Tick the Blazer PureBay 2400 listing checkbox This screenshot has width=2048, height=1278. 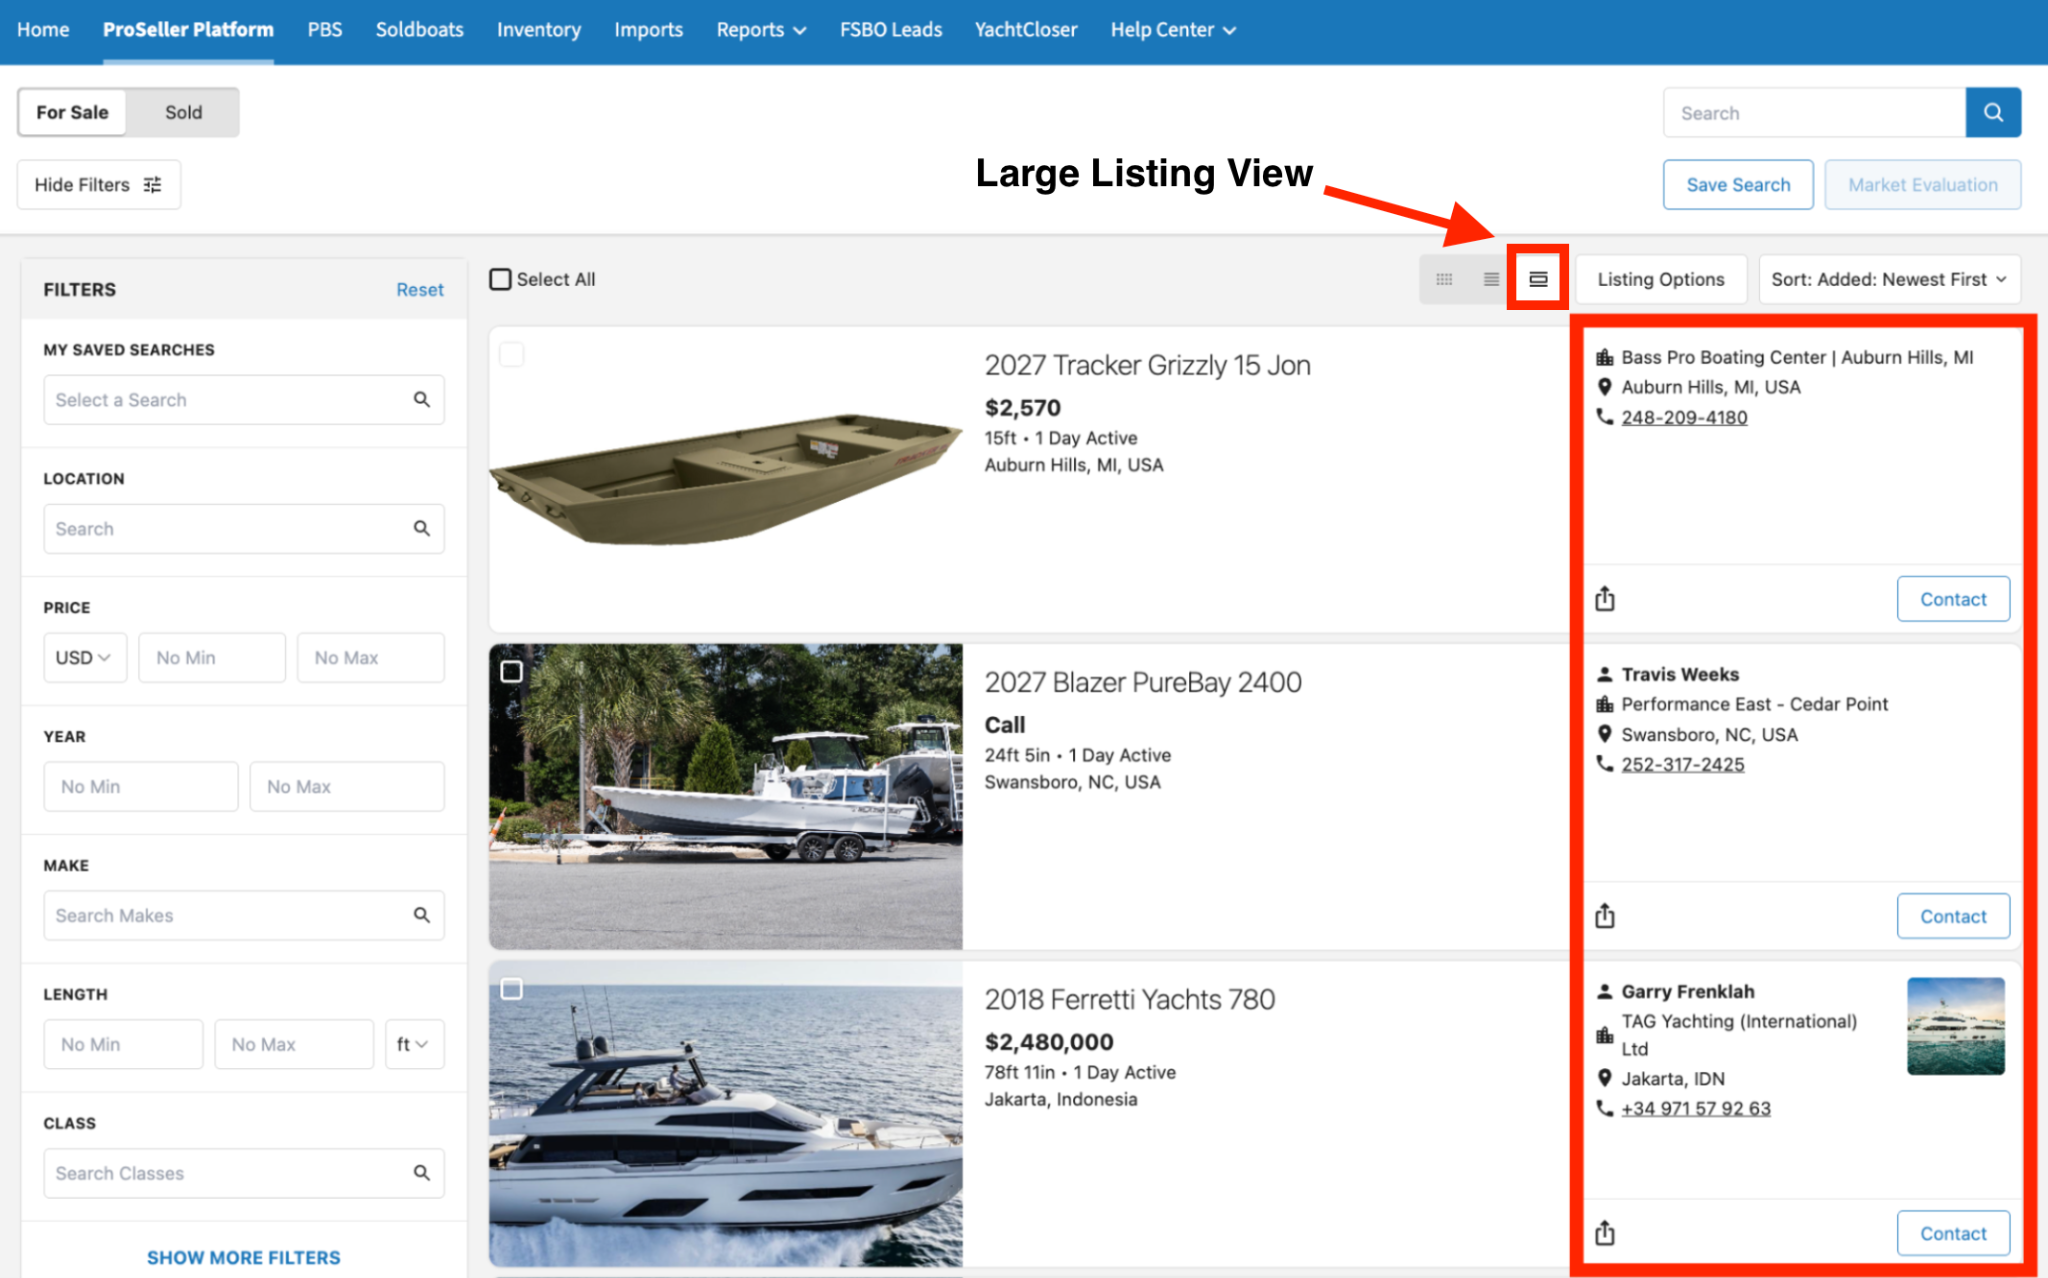click(511, 671)
